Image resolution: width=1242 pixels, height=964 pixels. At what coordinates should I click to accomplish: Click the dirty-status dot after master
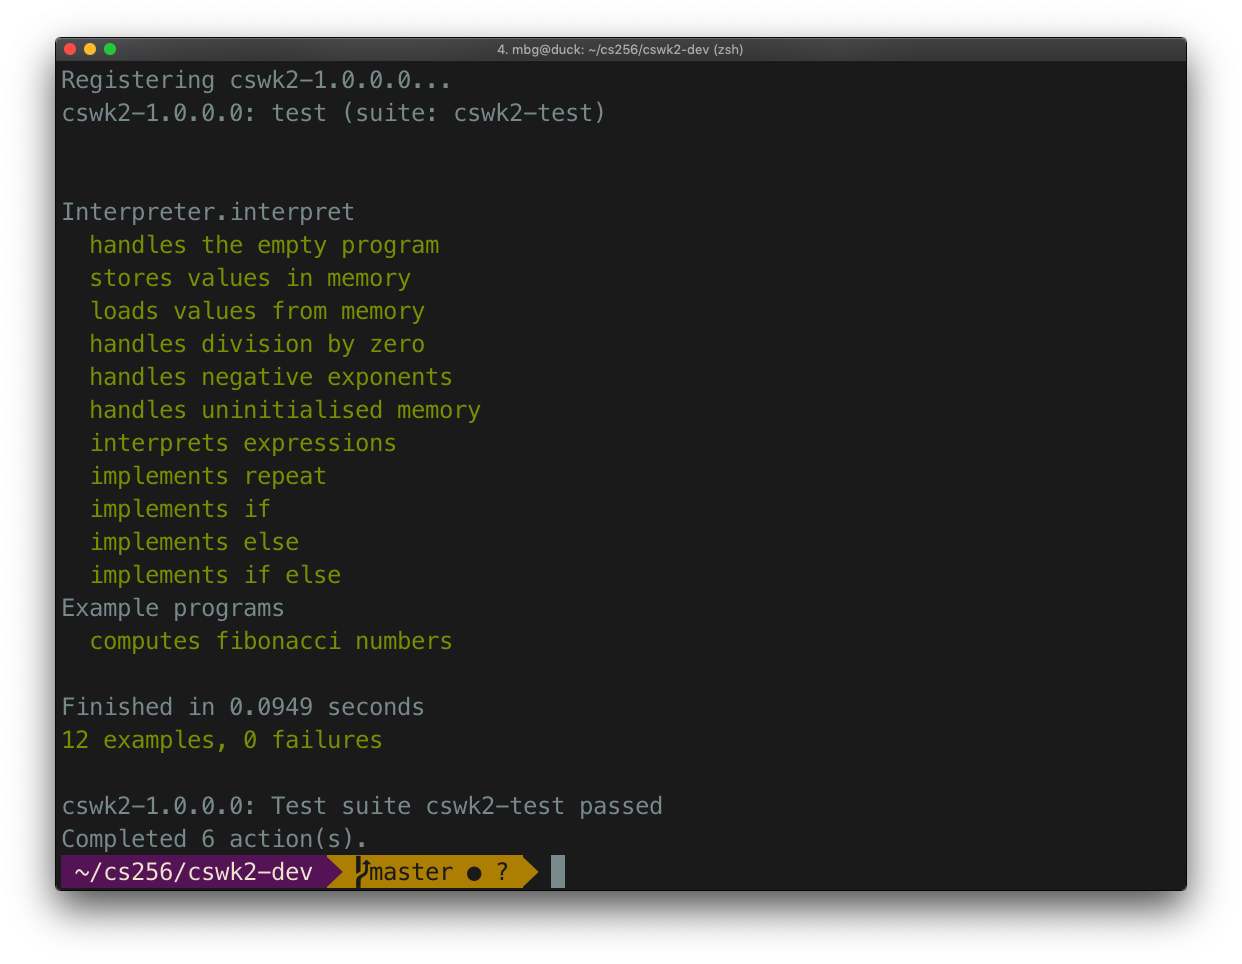tap(474, 873)
